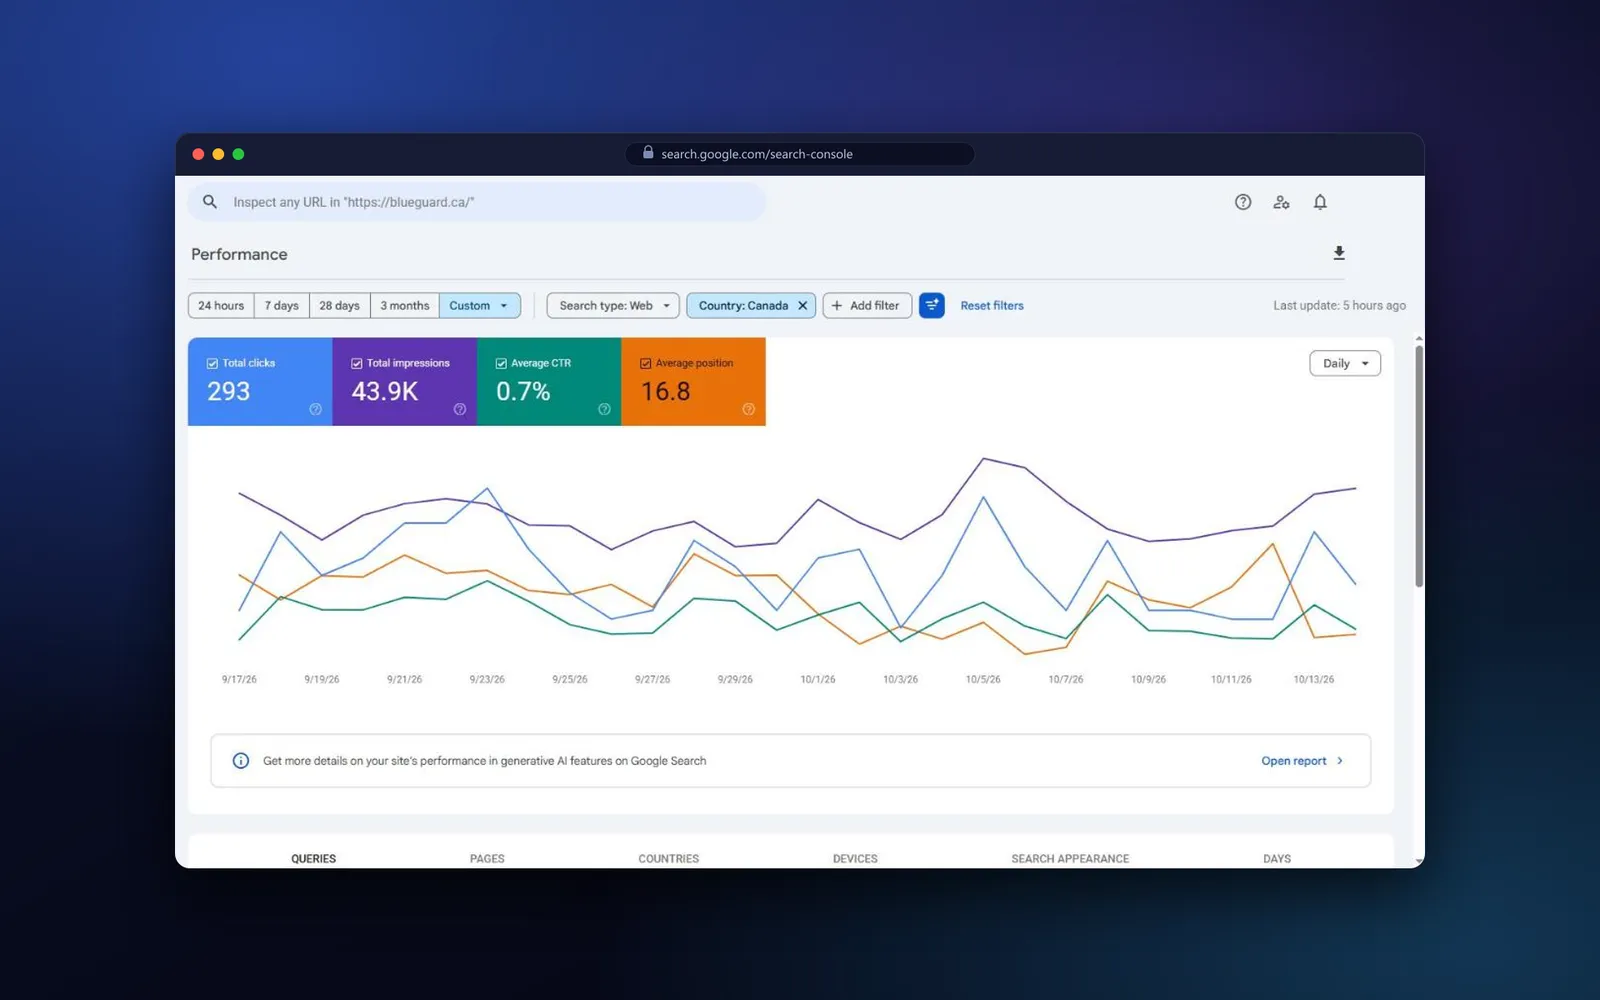Click the Open report link

click(1294, 761)
